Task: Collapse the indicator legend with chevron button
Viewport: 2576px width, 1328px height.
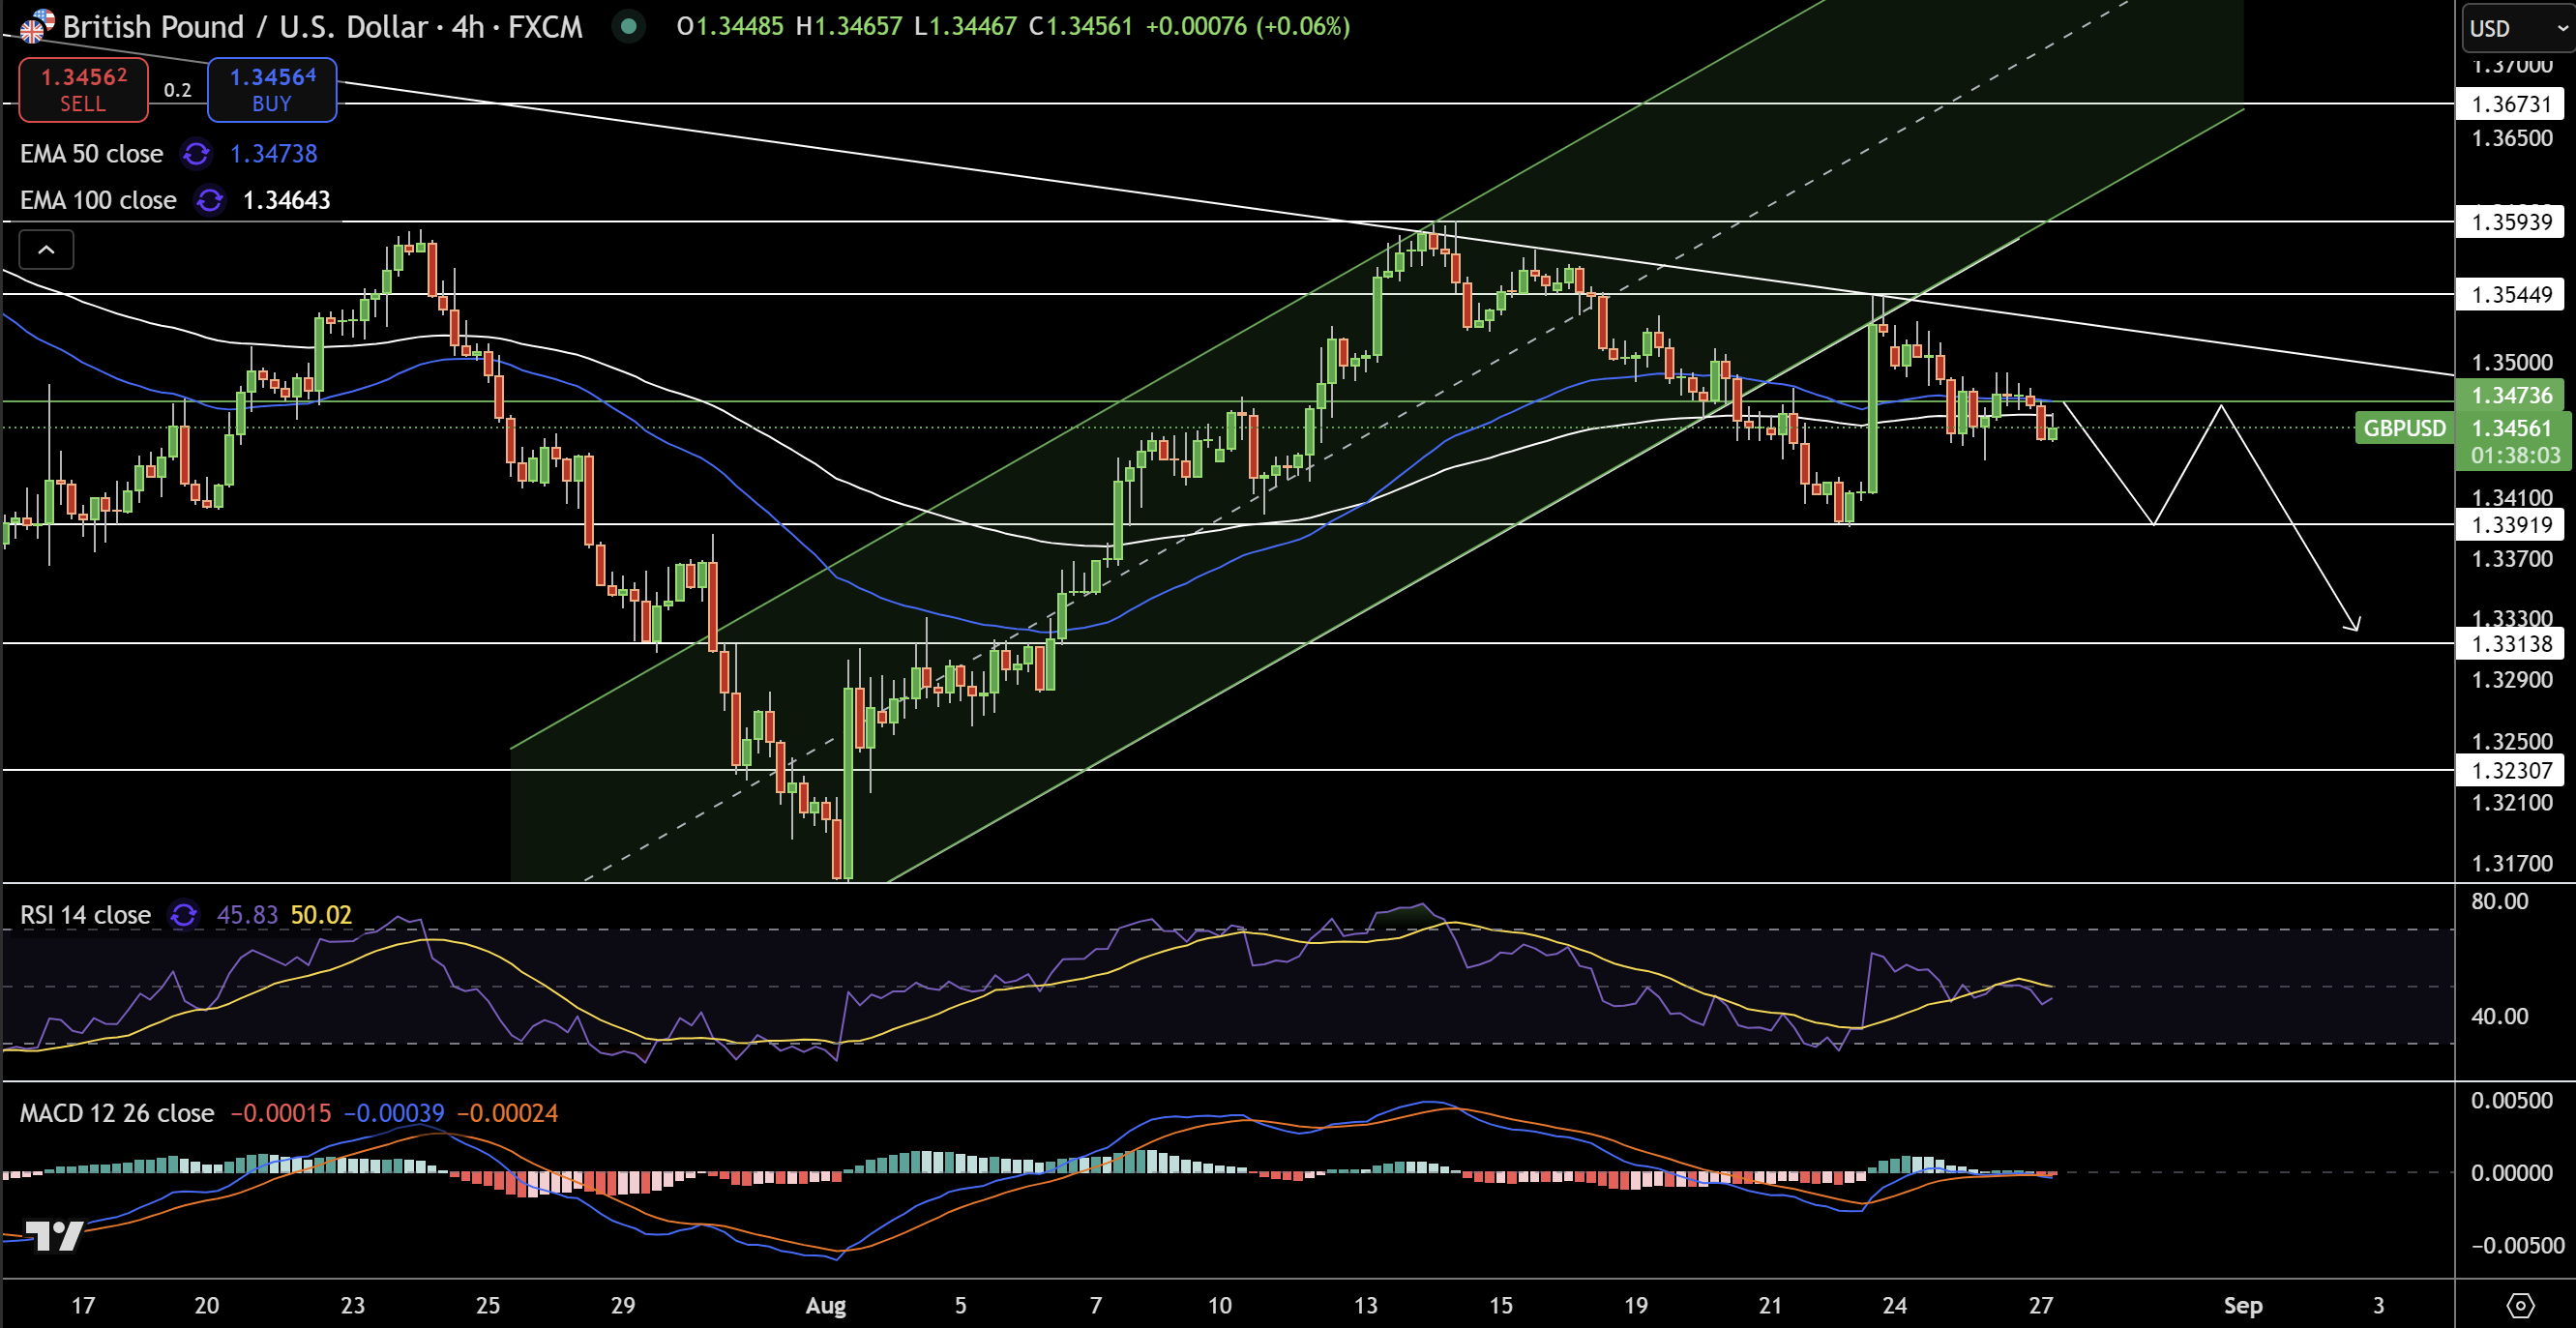Action: pos(46,250)
